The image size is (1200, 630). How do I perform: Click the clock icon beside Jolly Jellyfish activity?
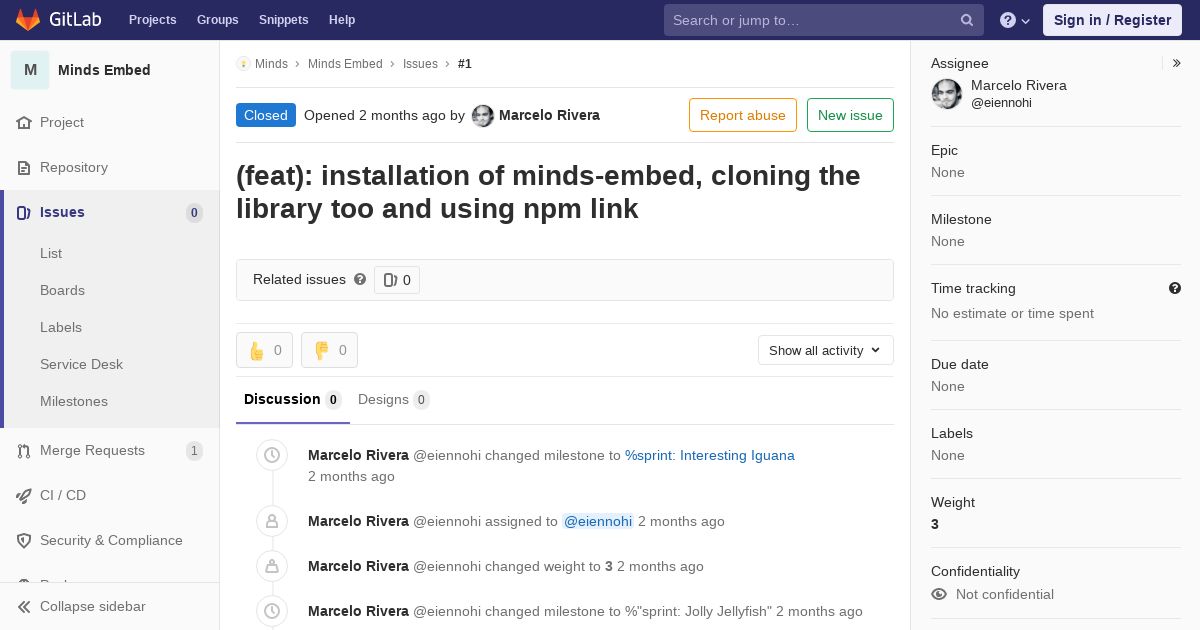(x=272, y=611)
